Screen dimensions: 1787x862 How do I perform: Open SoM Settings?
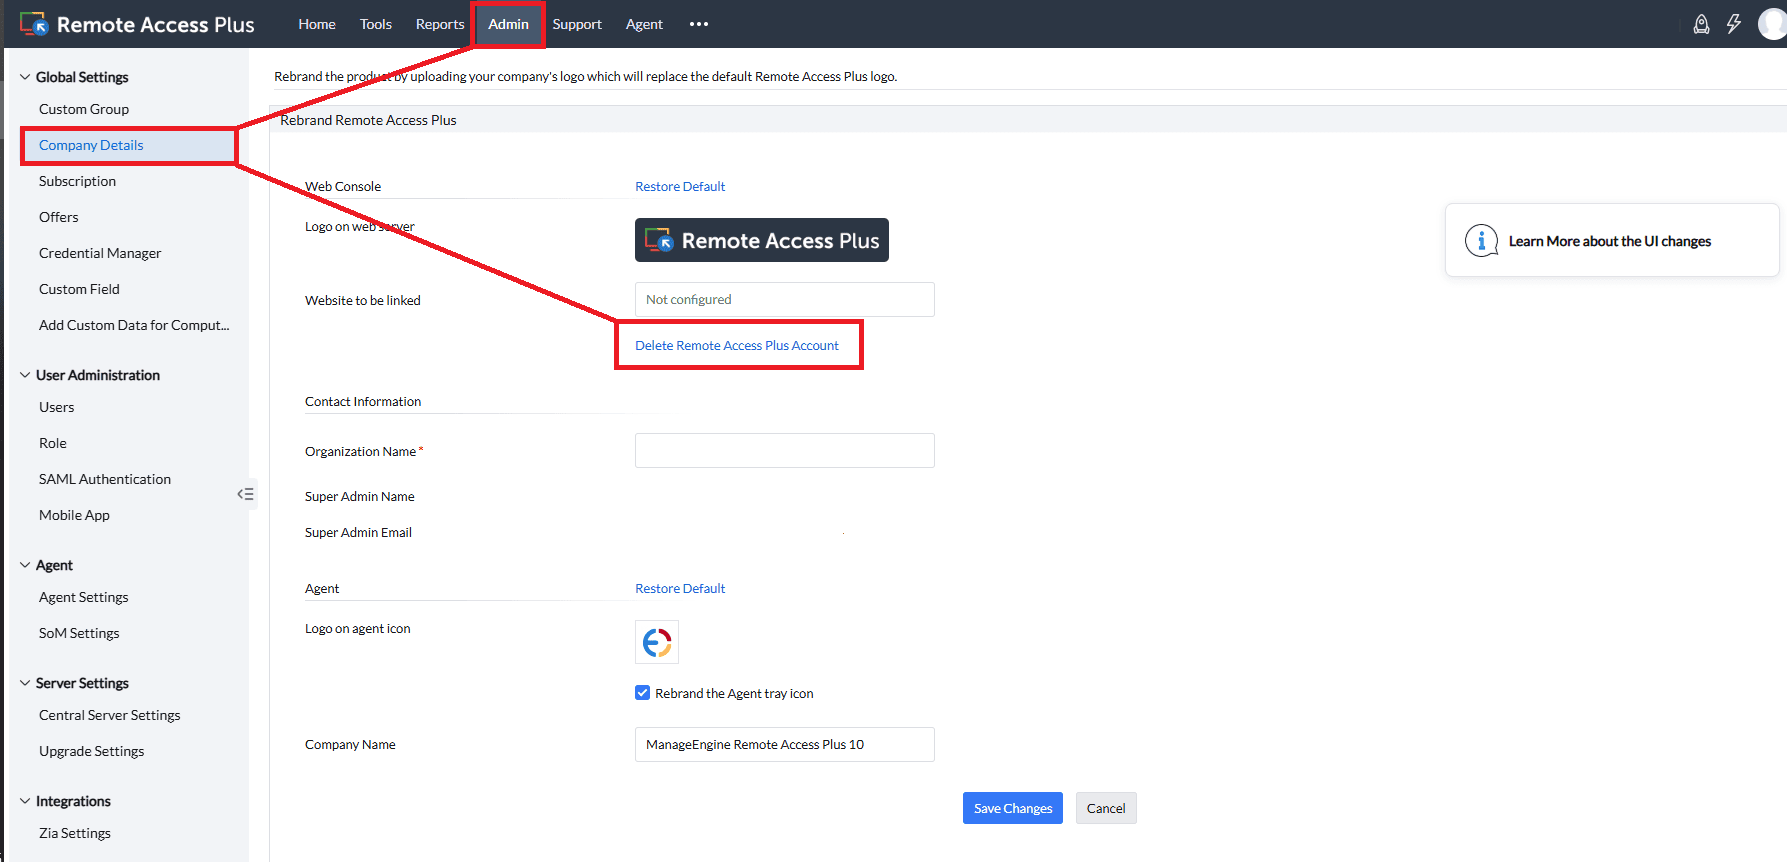pos(79,633)
